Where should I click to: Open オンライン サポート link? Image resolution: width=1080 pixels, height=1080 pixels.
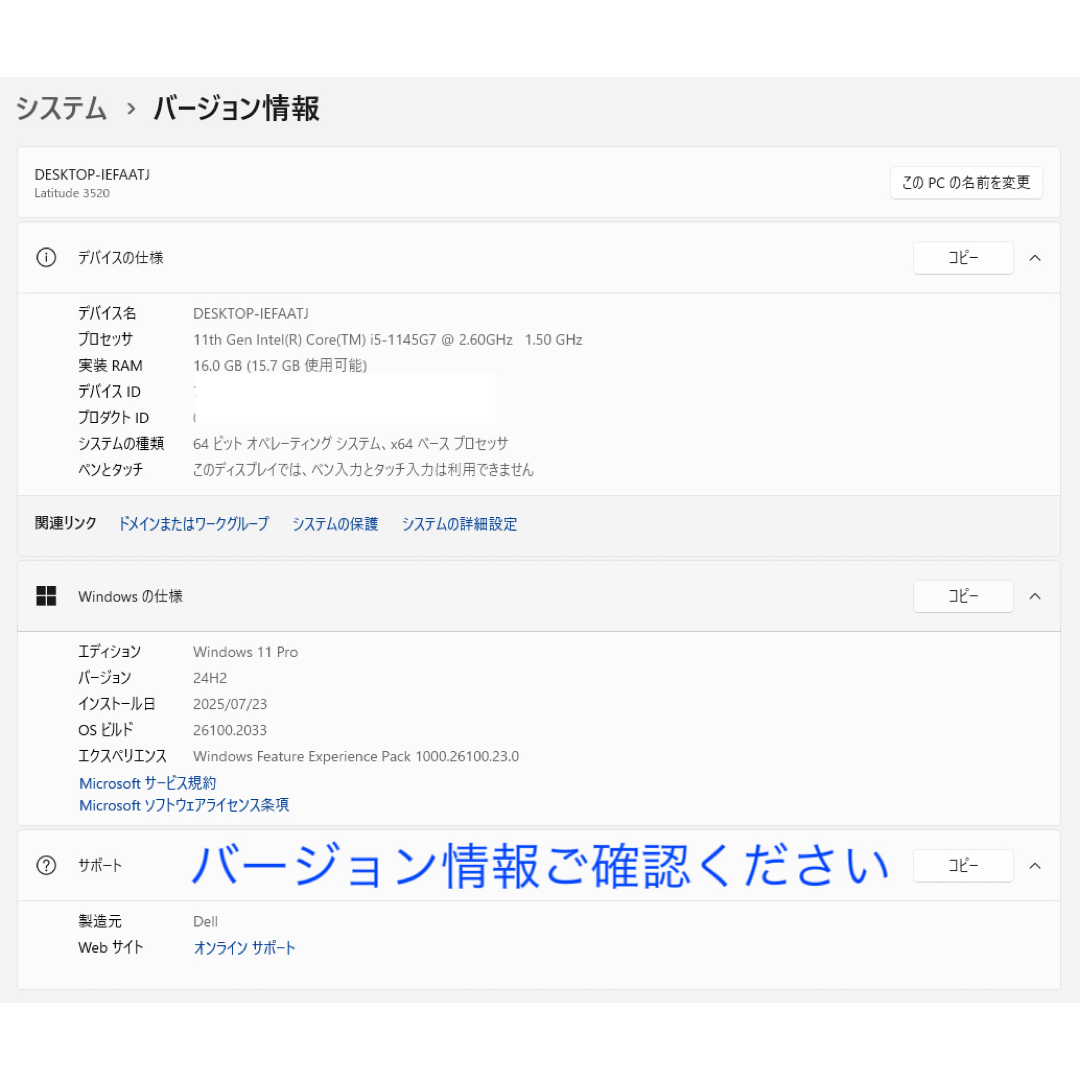(245, 948)
